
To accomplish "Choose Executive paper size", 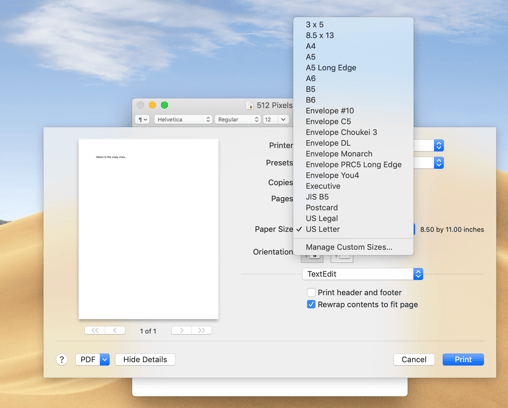I will (x=353, y=186).
